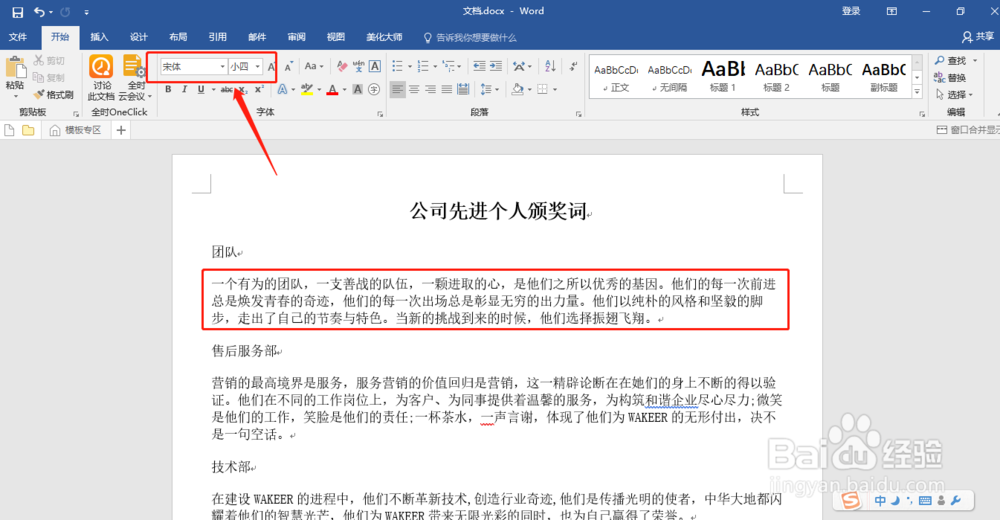The height and width of the screenshot is (520, 1000).
Task: Apply the 无间隔 no spacing style
Action: coord(670,76)
